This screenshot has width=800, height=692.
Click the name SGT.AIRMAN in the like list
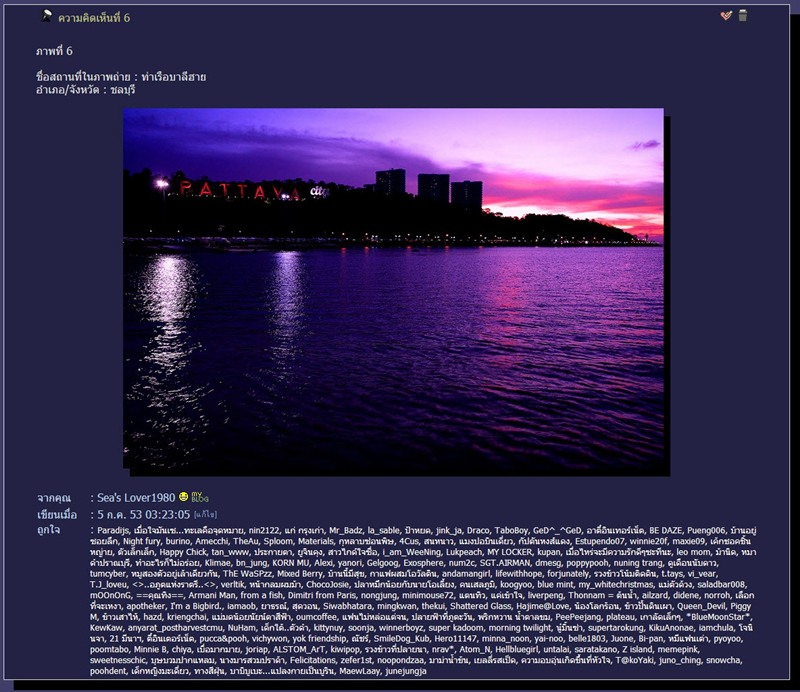(x=507, y=563)
